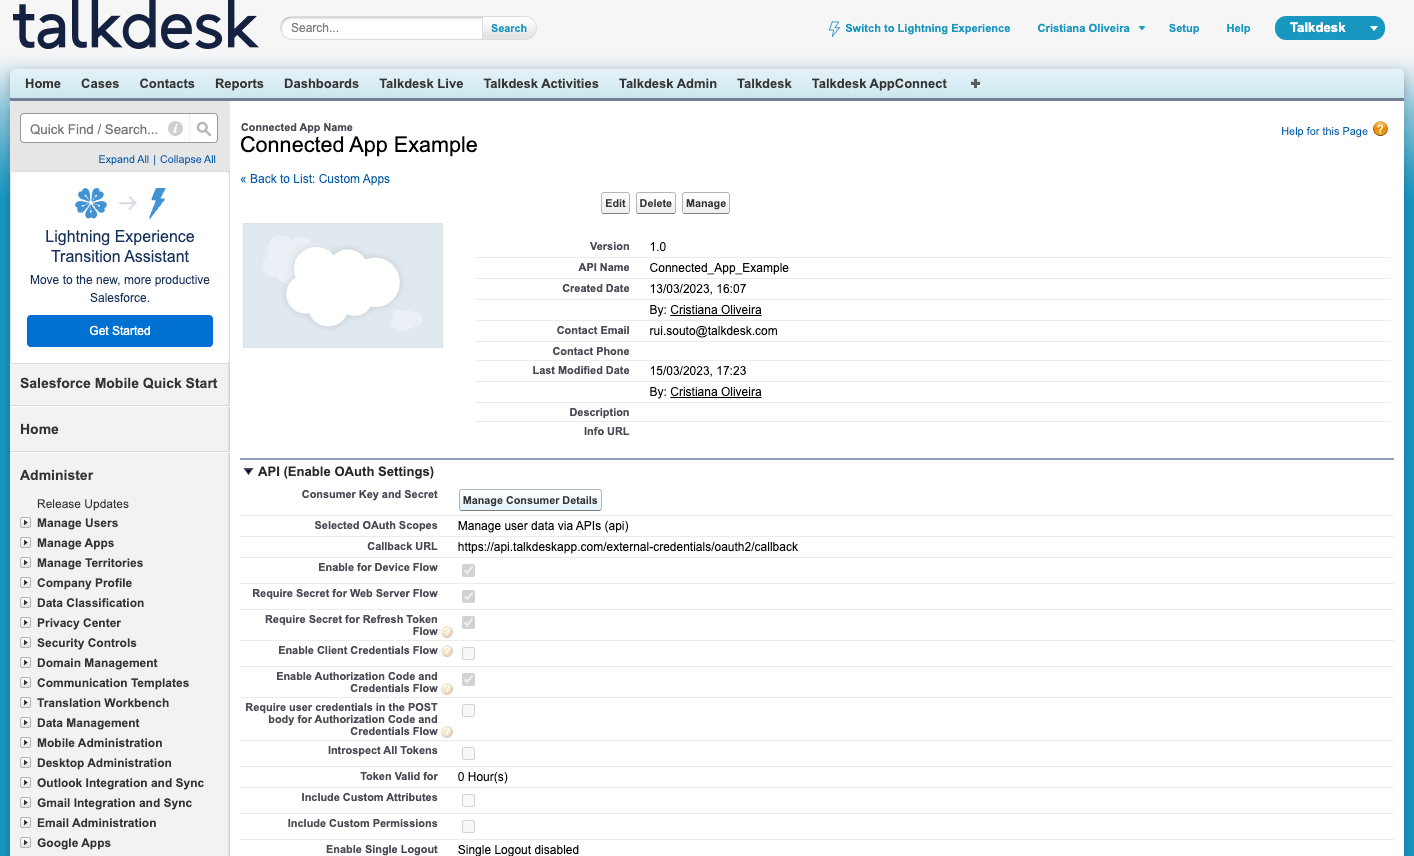Expand Company Profile tree node
This screenshot has width=1414, height=856.
[26, 583]
